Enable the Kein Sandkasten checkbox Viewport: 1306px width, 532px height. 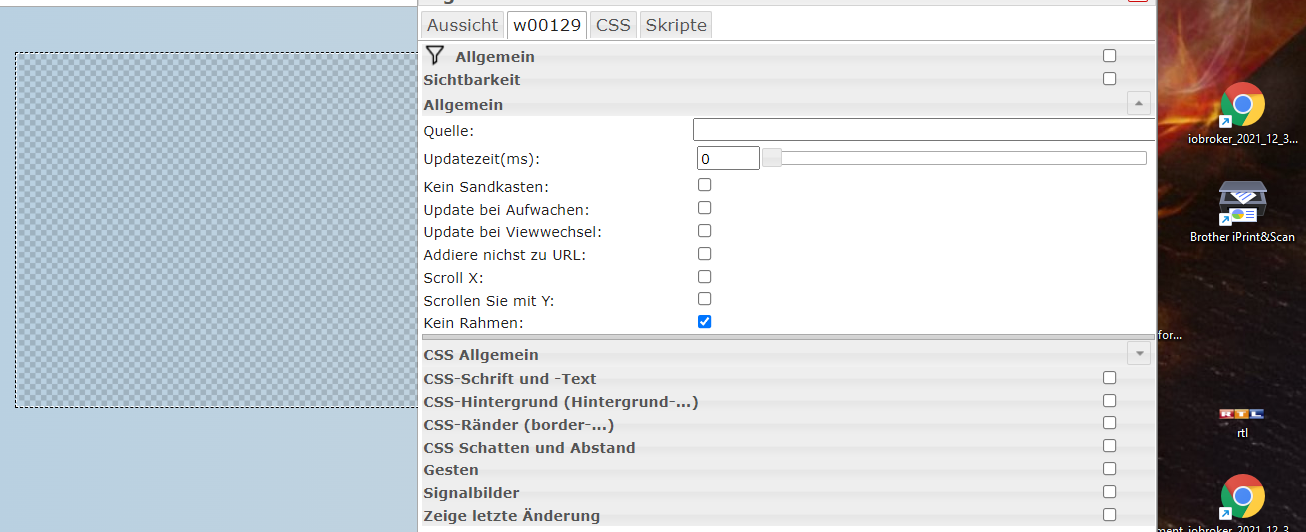click(705, 185)
